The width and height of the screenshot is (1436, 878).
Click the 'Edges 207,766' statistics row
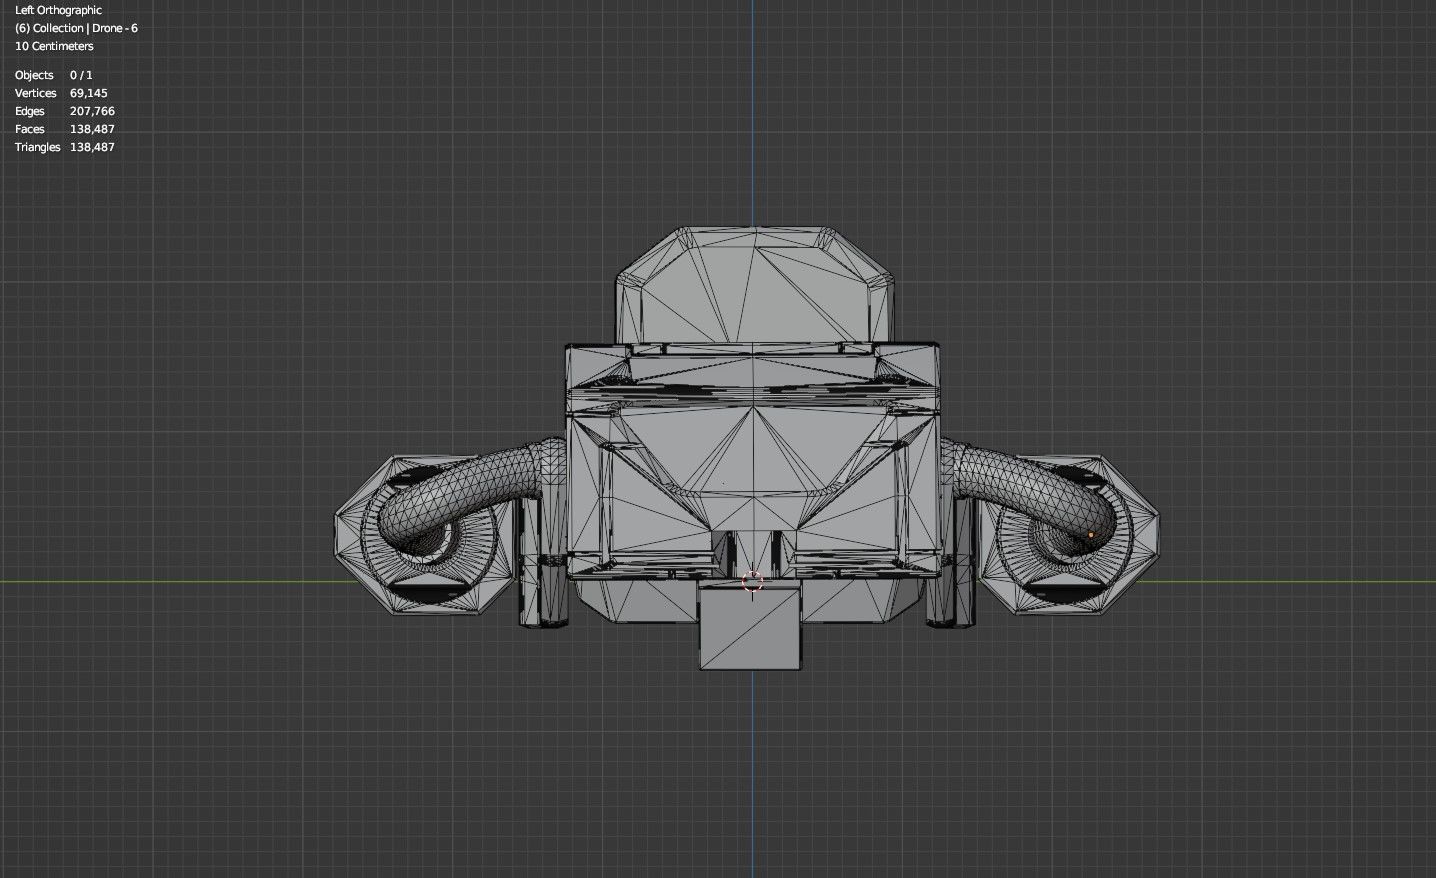pyautogui.click(x=65, y=111)
